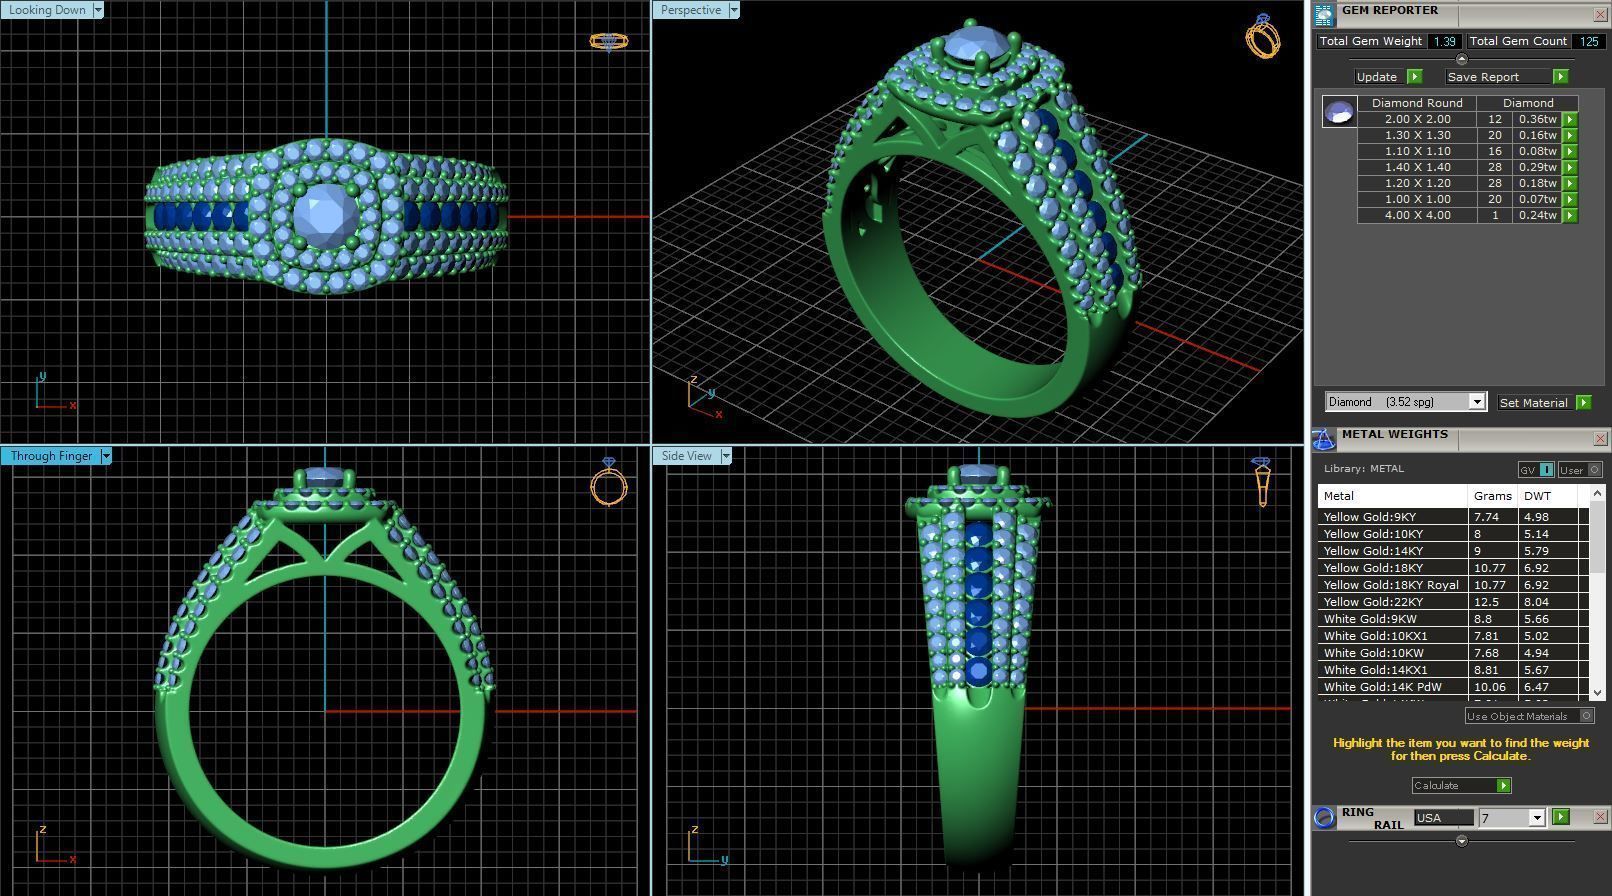Open the Side View viewport dropdown arrow
The height and width of the screenshot is (896, 1612).
pos(725,456)
